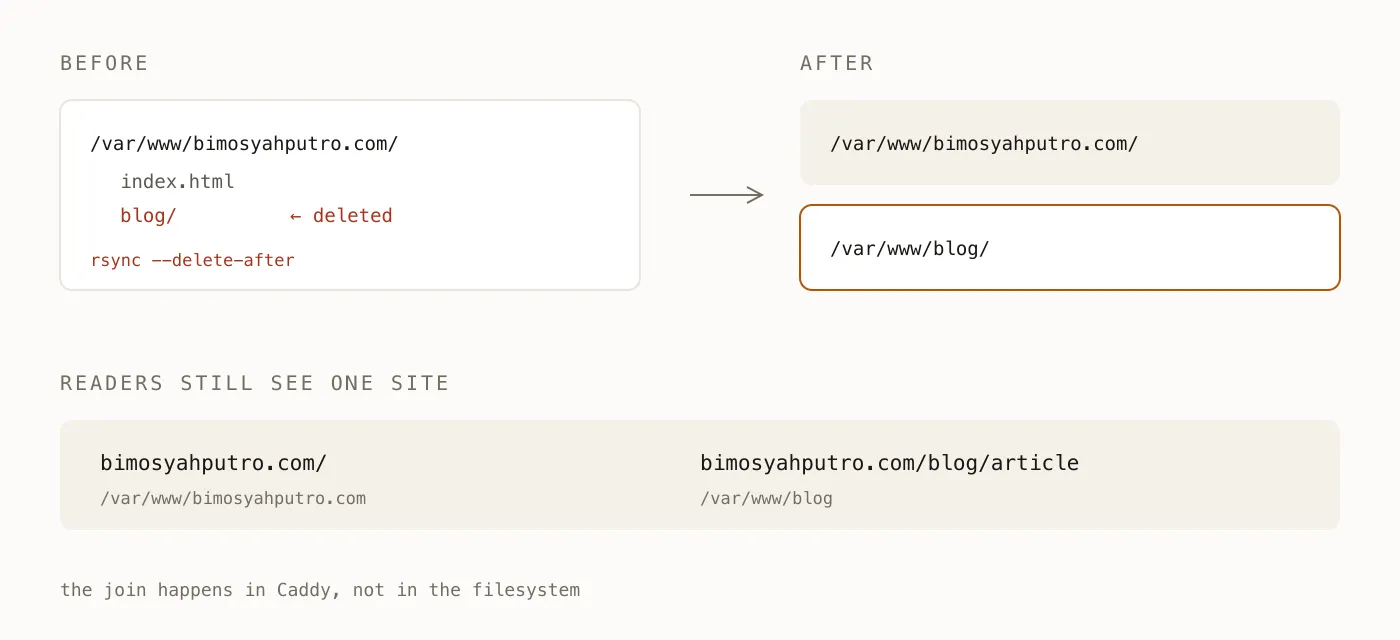Select the red blog/ folder entry
This screenshot has width=1400, height=640.
(x=148, y=215)
